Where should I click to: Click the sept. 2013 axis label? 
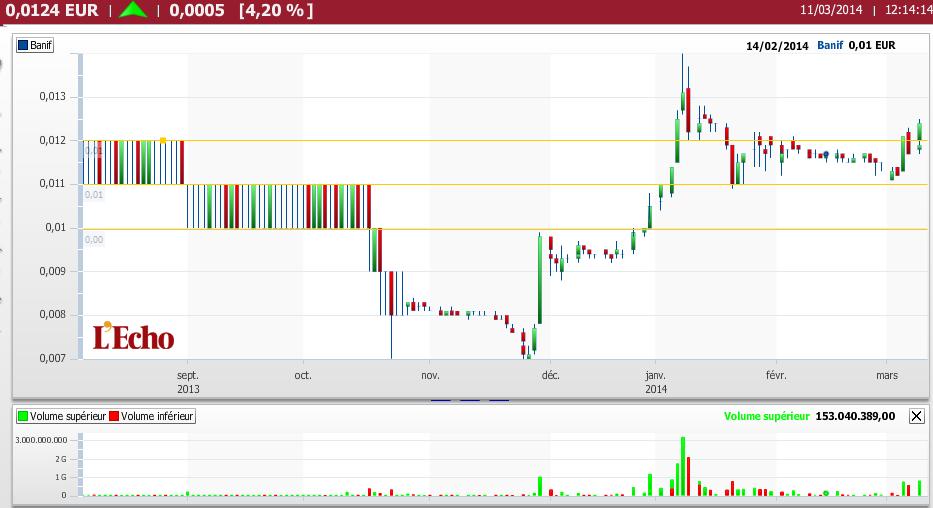[188, 382]
